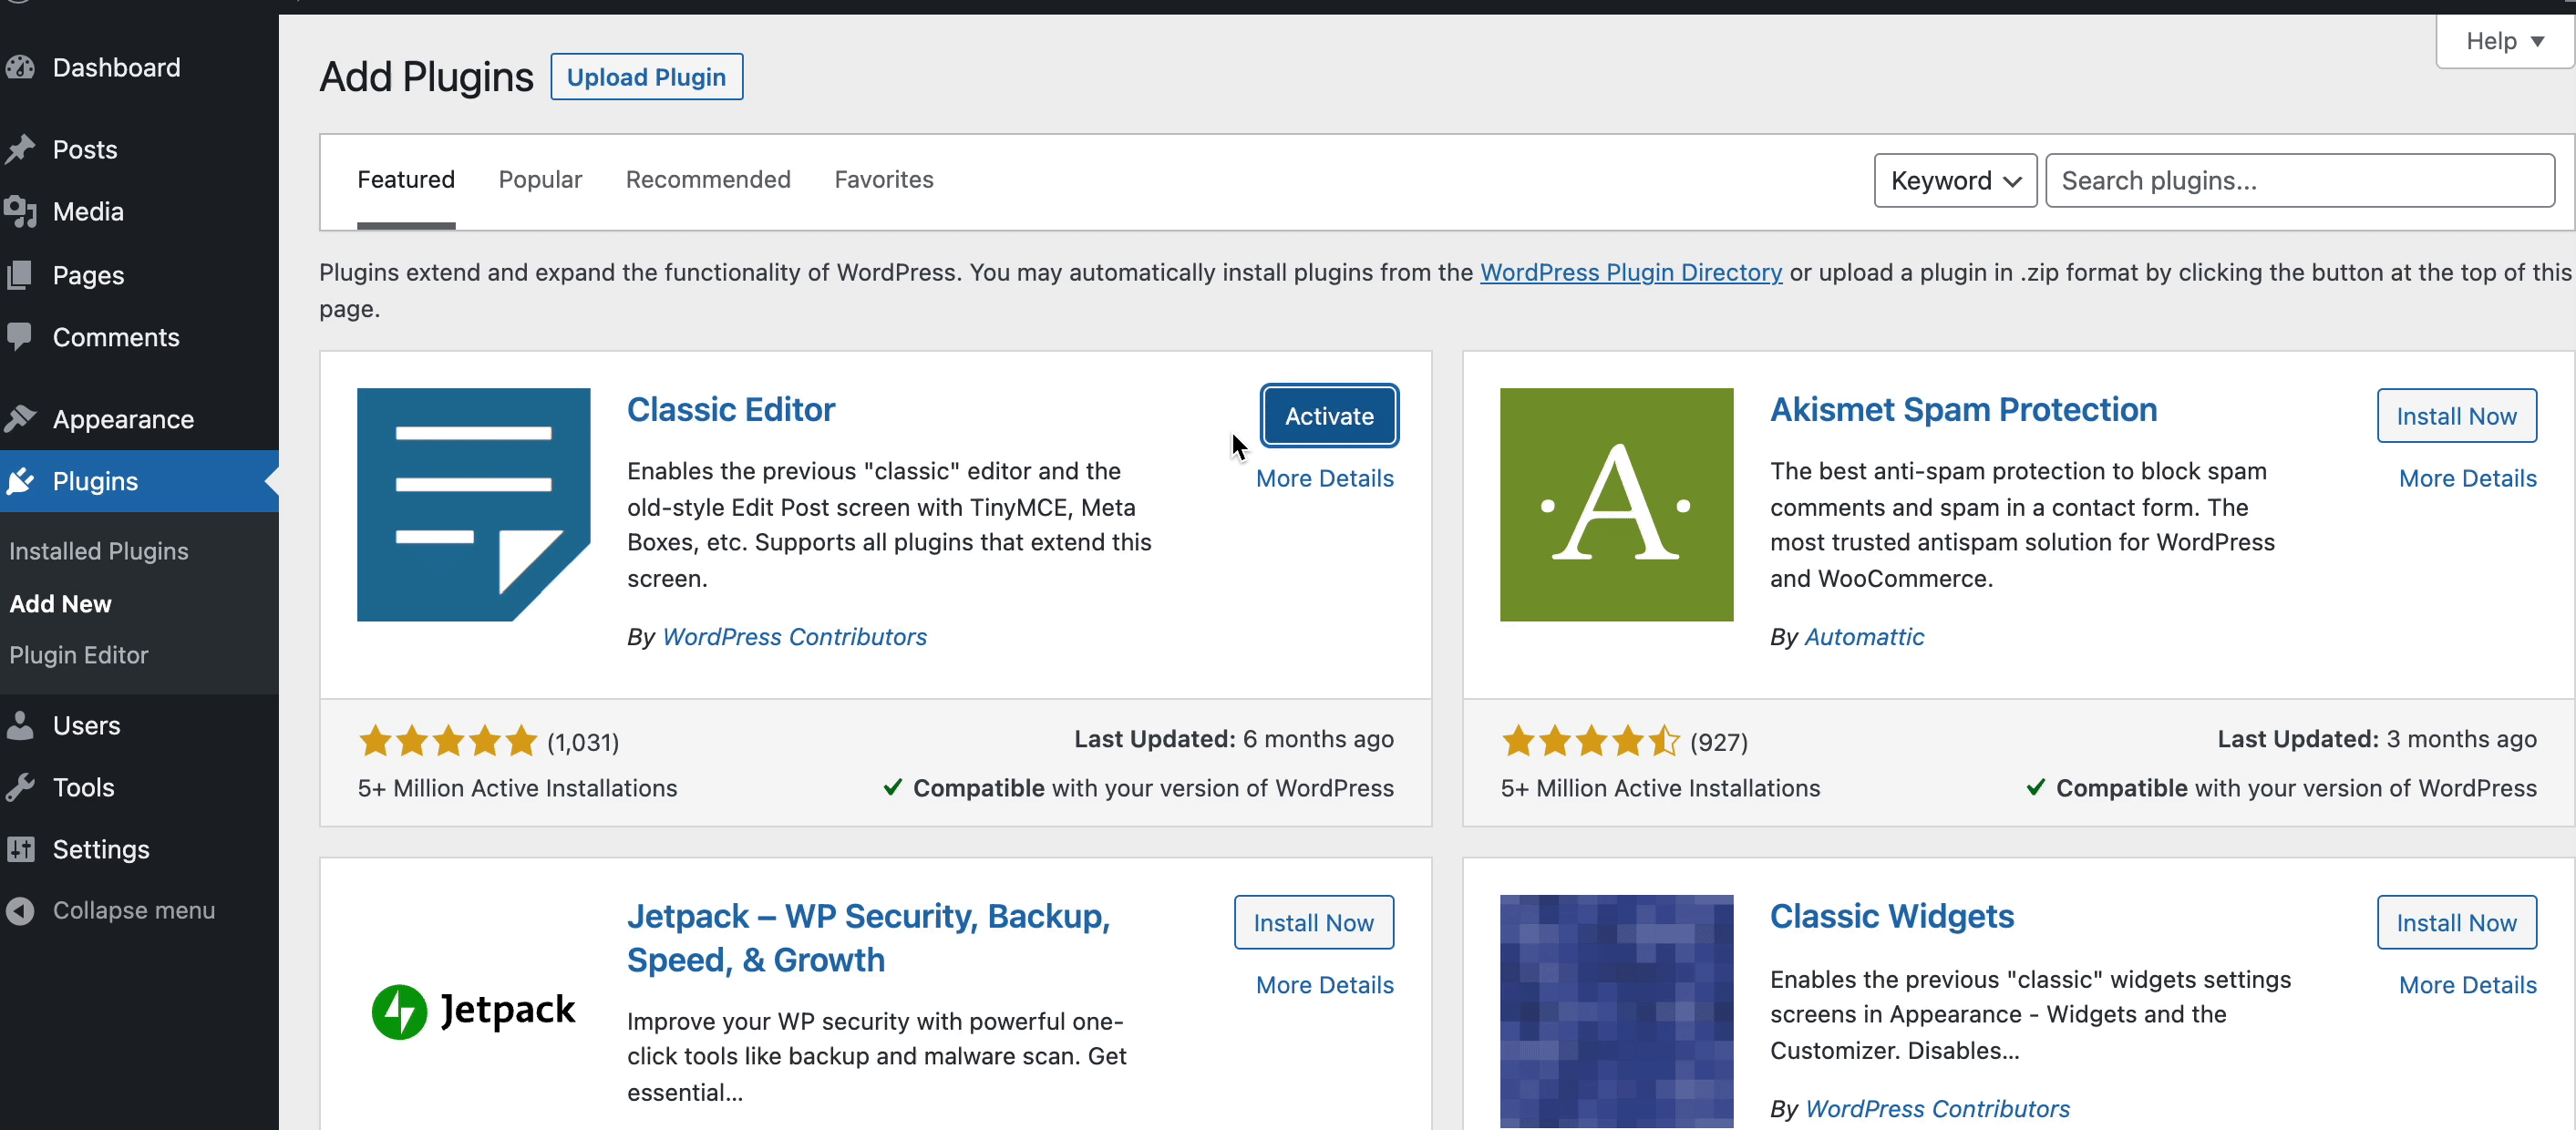Click the "(927)" review count

point(1718,742)
